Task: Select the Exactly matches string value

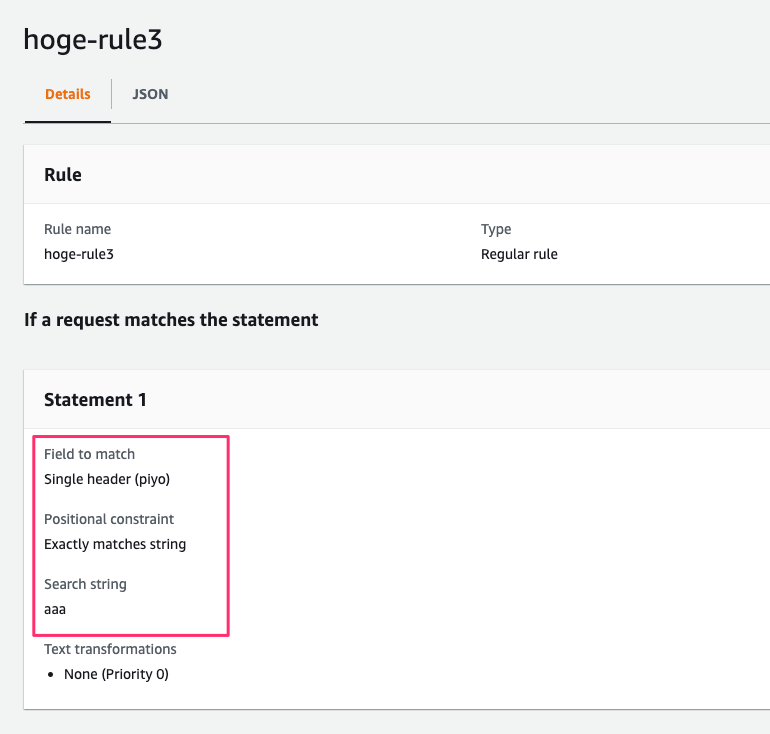Action: click(115, 544)
